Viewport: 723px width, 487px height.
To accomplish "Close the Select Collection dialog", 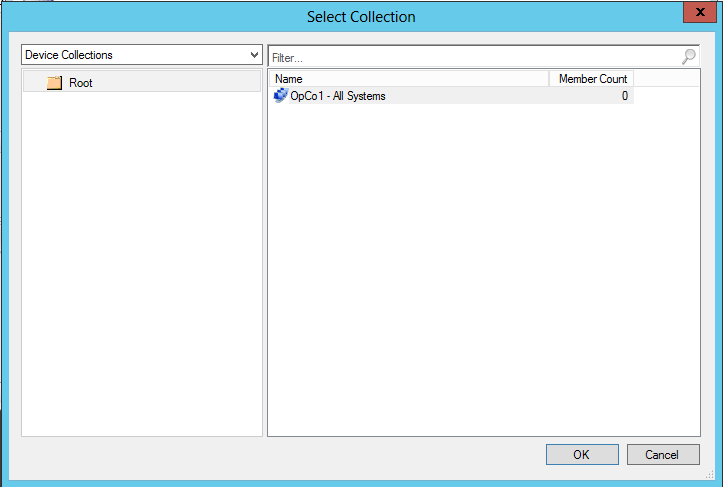I will 697,12.
